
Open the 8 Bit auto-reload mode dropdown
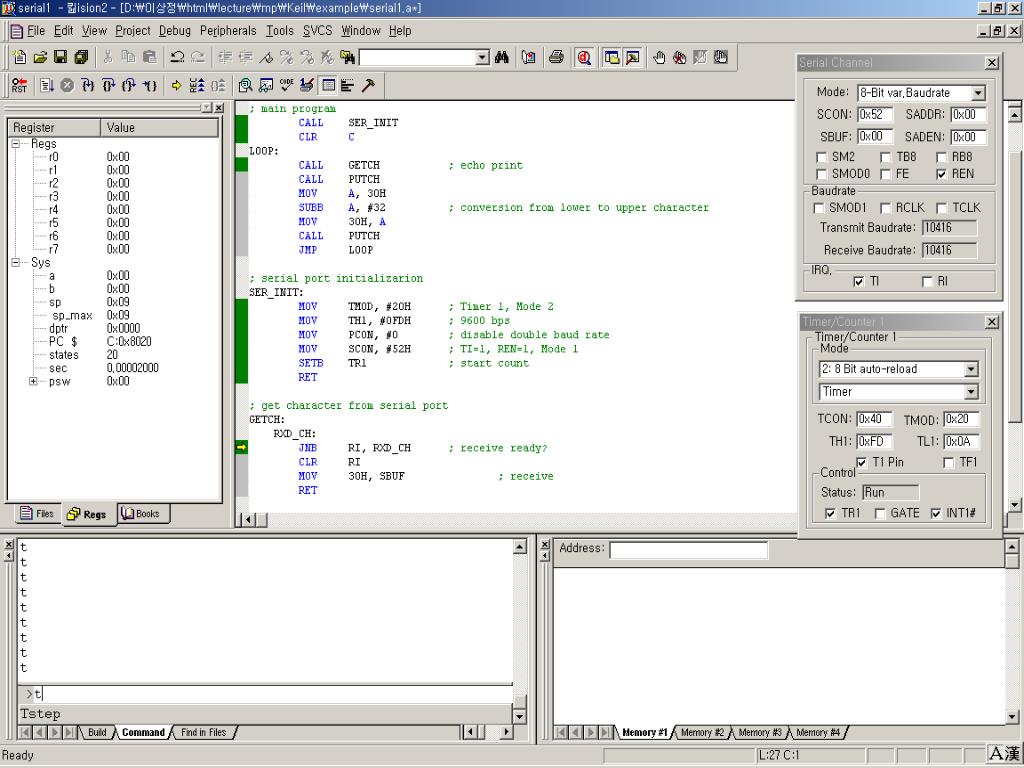(970, 369)
